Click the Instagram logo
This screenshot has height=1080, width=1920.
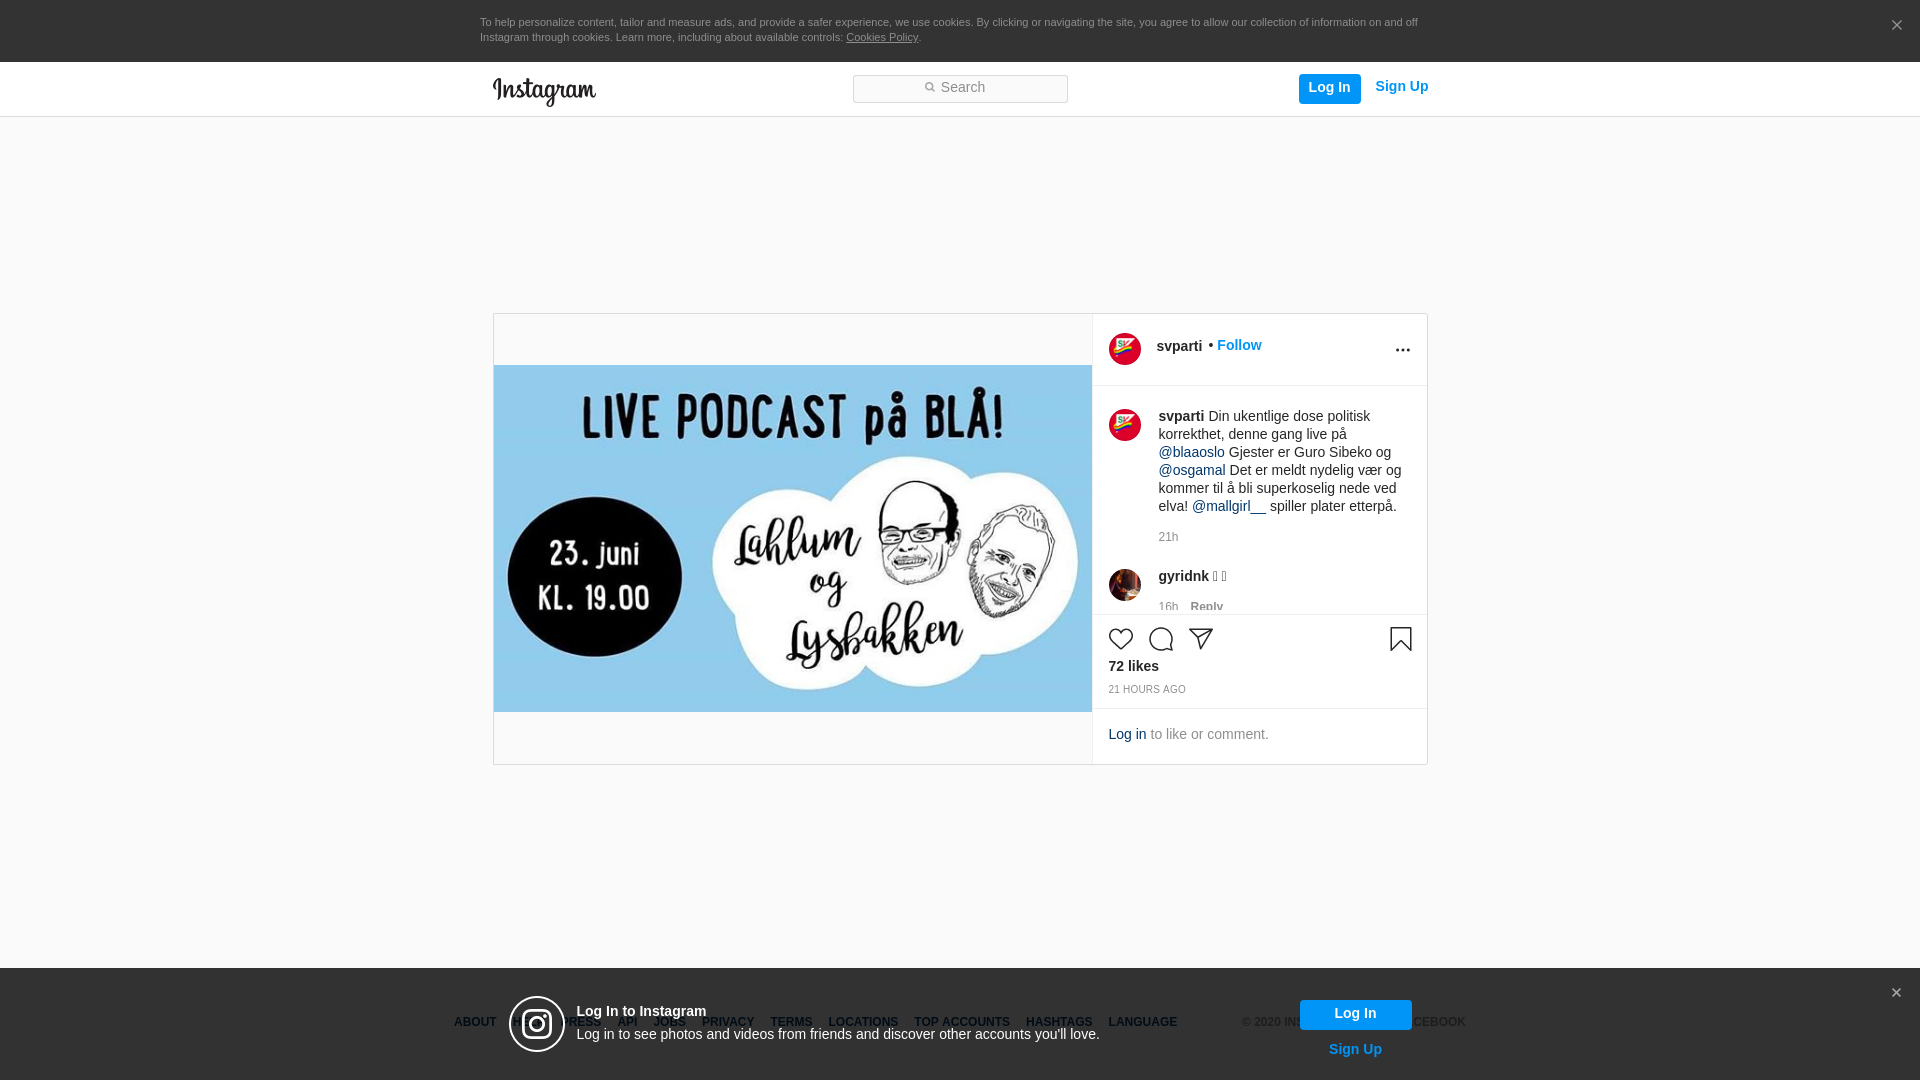point(544,92)
